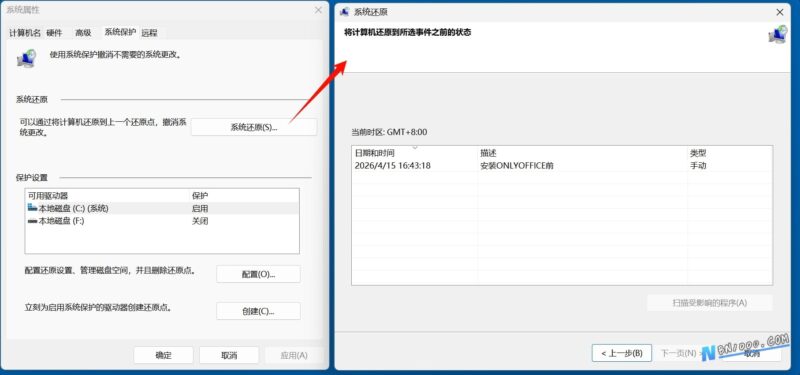Select the 系统保护 tab
This screenshot has width=800, height=375.
coord(120,32)
